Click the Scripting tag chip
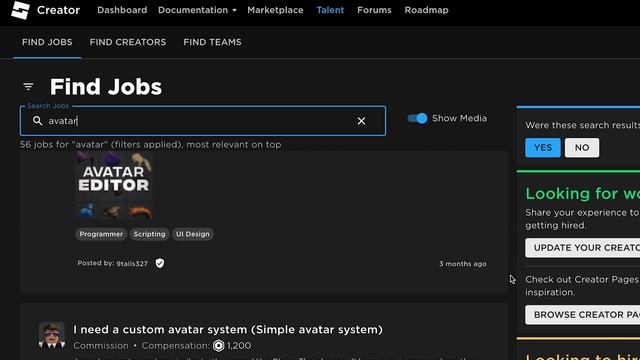The width and height of the screenshot is (640, 360). pyautogui.click(x=149, y=234)
